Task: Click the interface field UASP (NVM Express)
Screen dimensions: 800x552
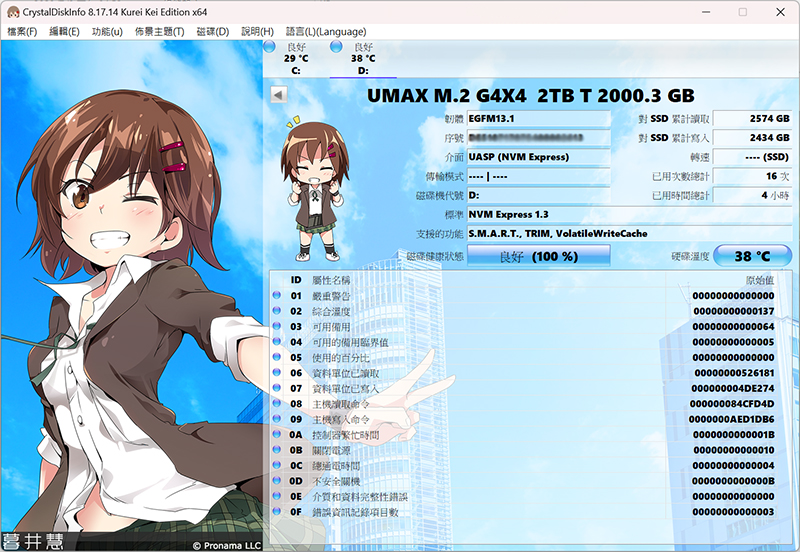Action: [x=539, y=157]
